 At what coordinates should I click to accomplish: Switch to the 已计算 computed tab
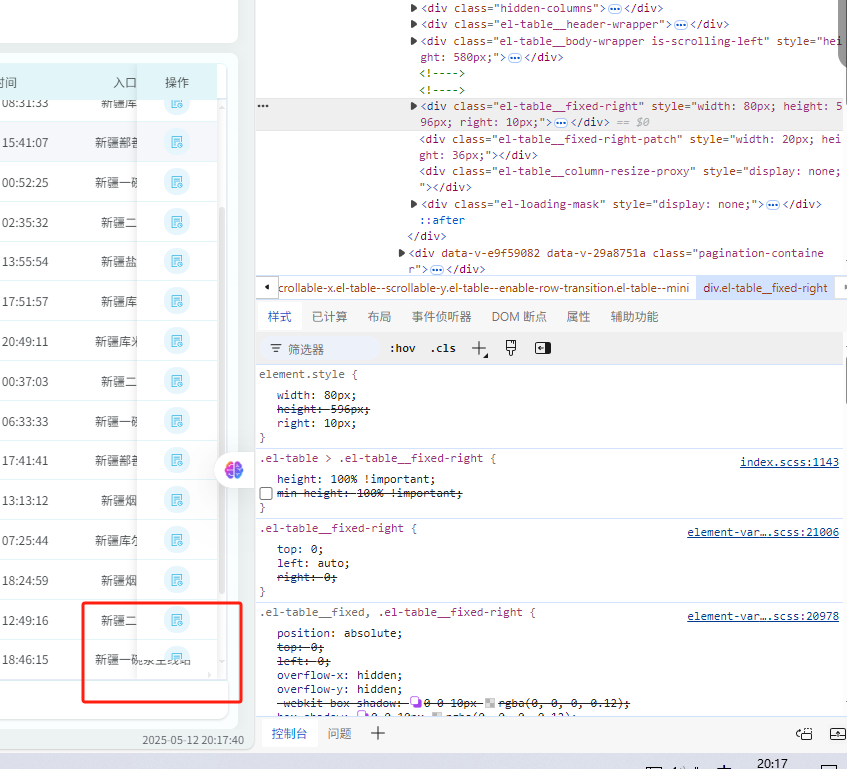(330, 317)
